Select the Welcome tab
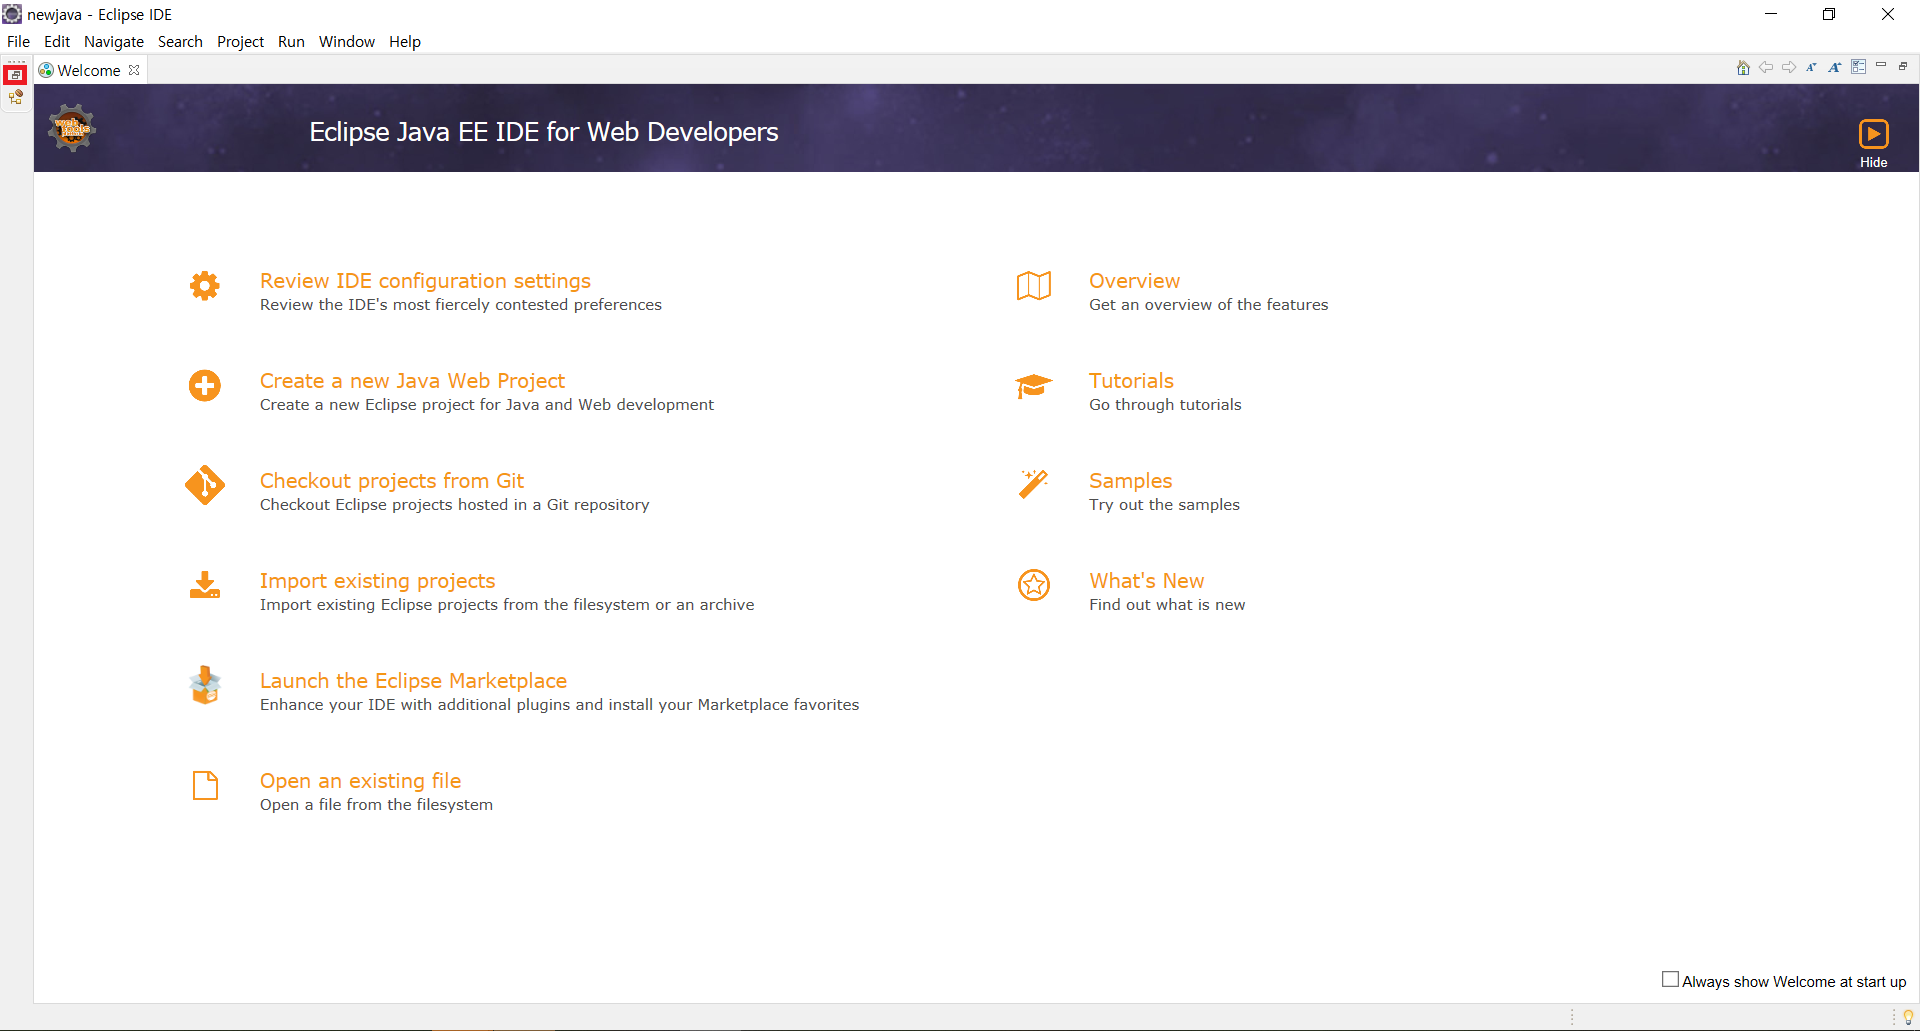The width and height of the screenshot is (1920, 1031). pyautogui.click(x=89, y=70)
